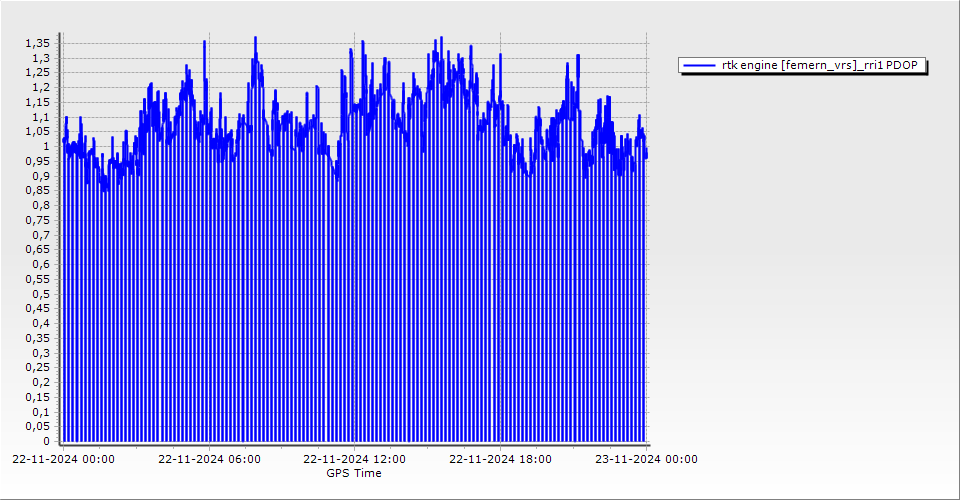Image resolution: width=960 pixels, height=500 pixels.
Task: Select the 22-11-2024 00:00 time axis label
Action: pos(63,460)
